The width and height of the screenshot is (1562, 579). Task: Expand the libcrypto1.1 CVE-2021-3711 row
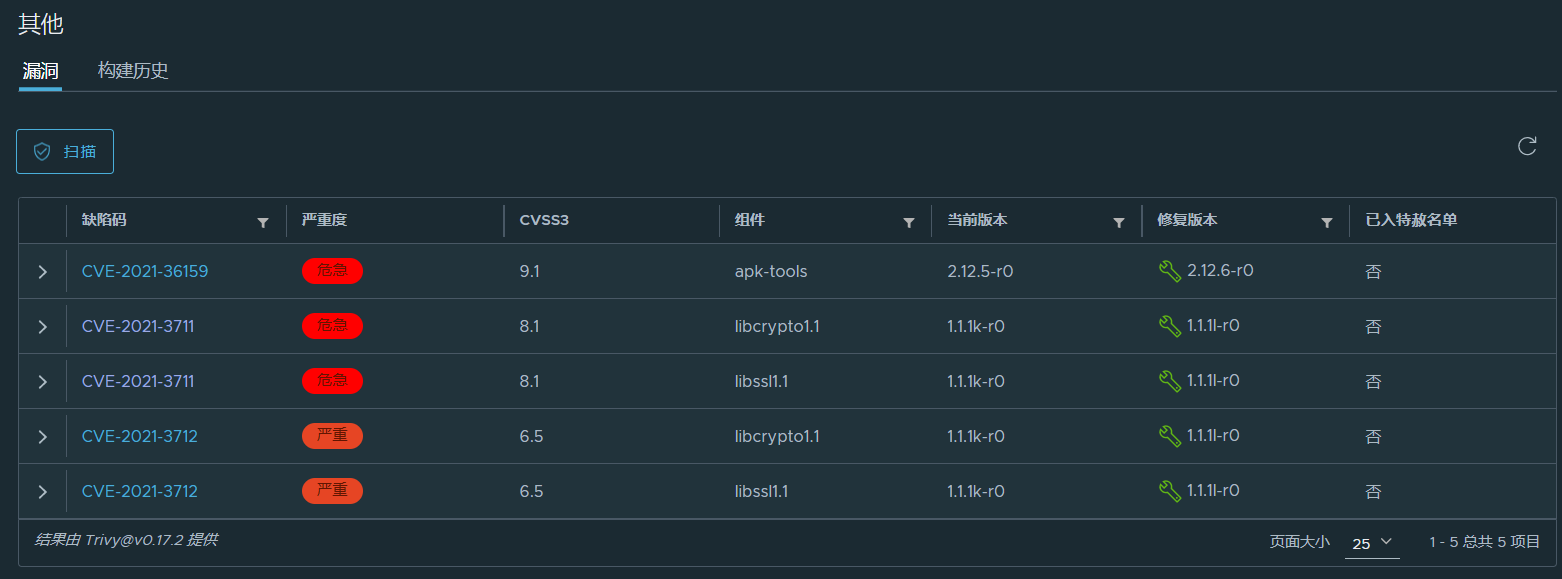(42, 327)
